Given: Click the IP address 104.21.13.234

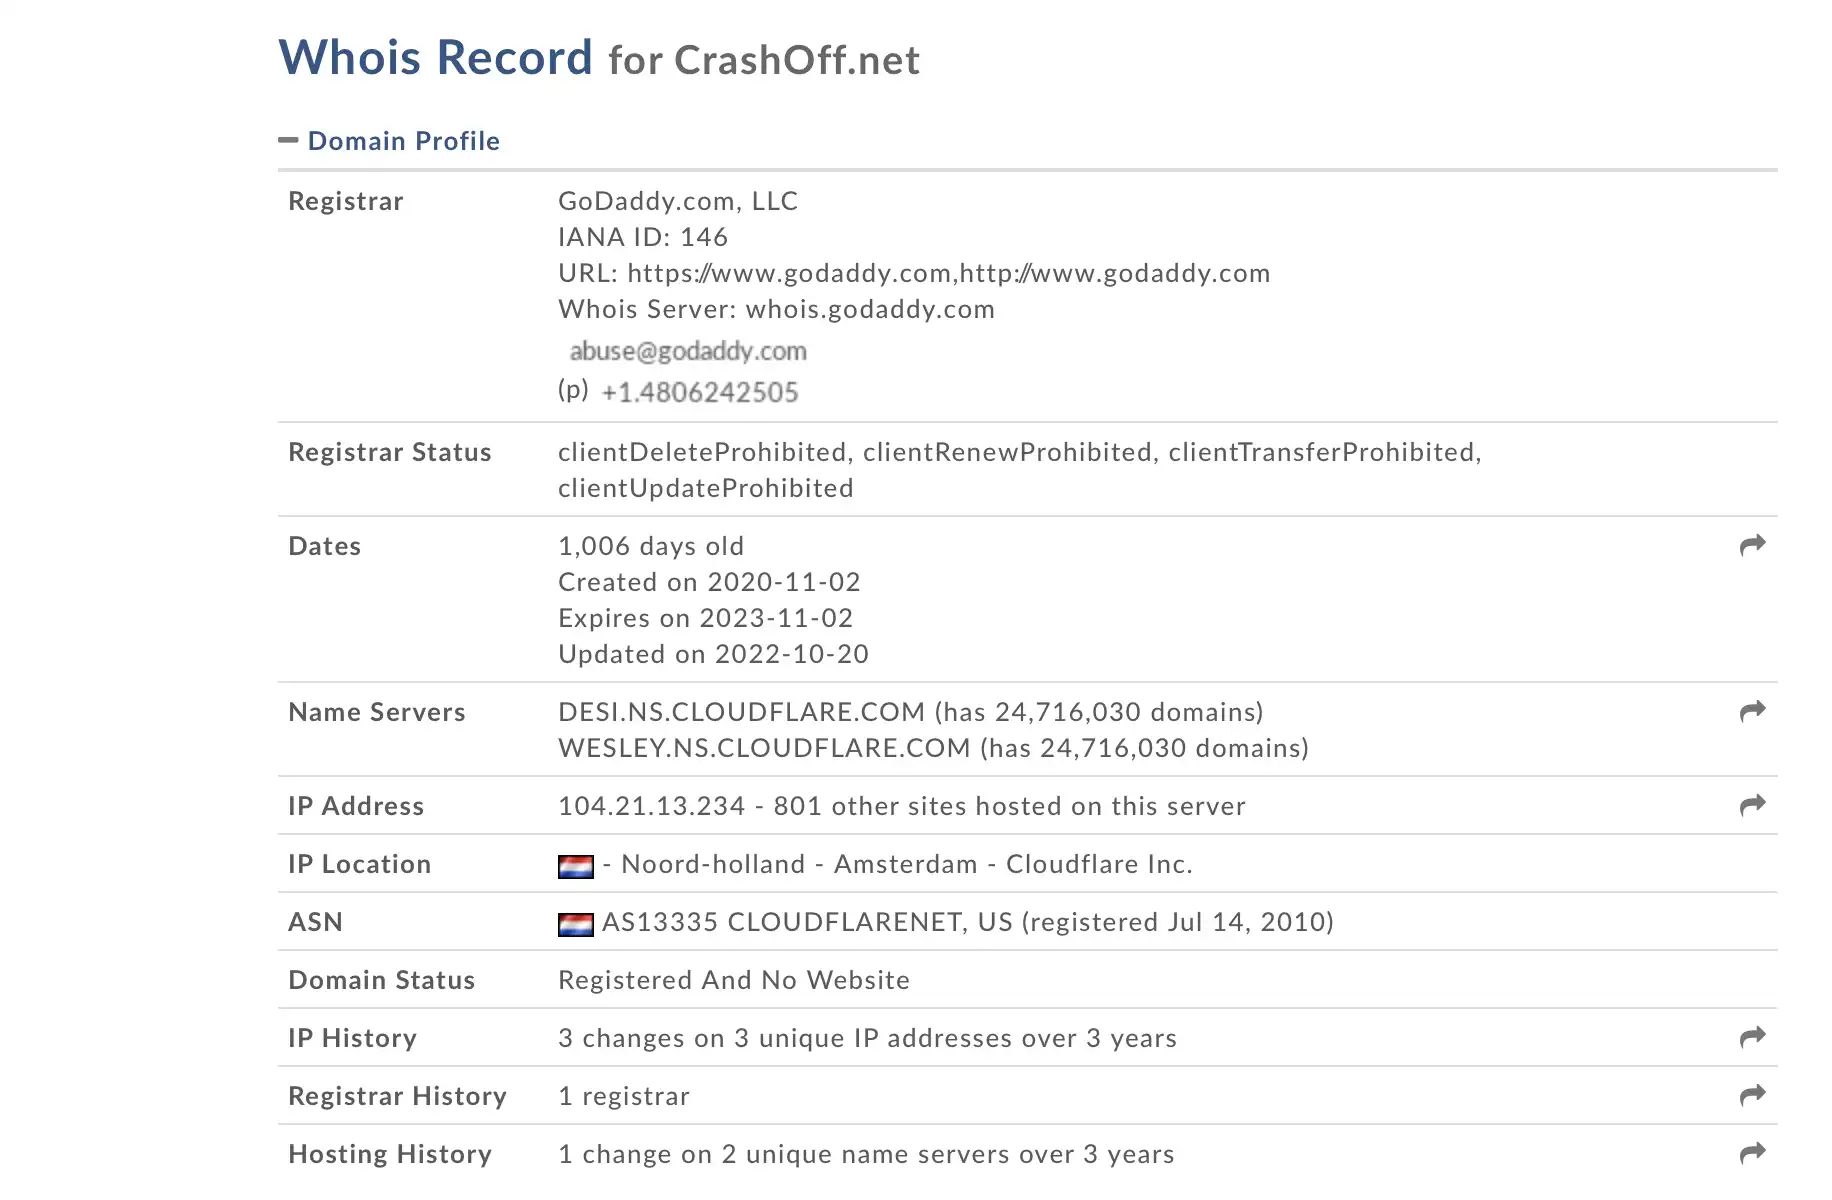Looking at the screenshot, I should [x=652, y=806].
